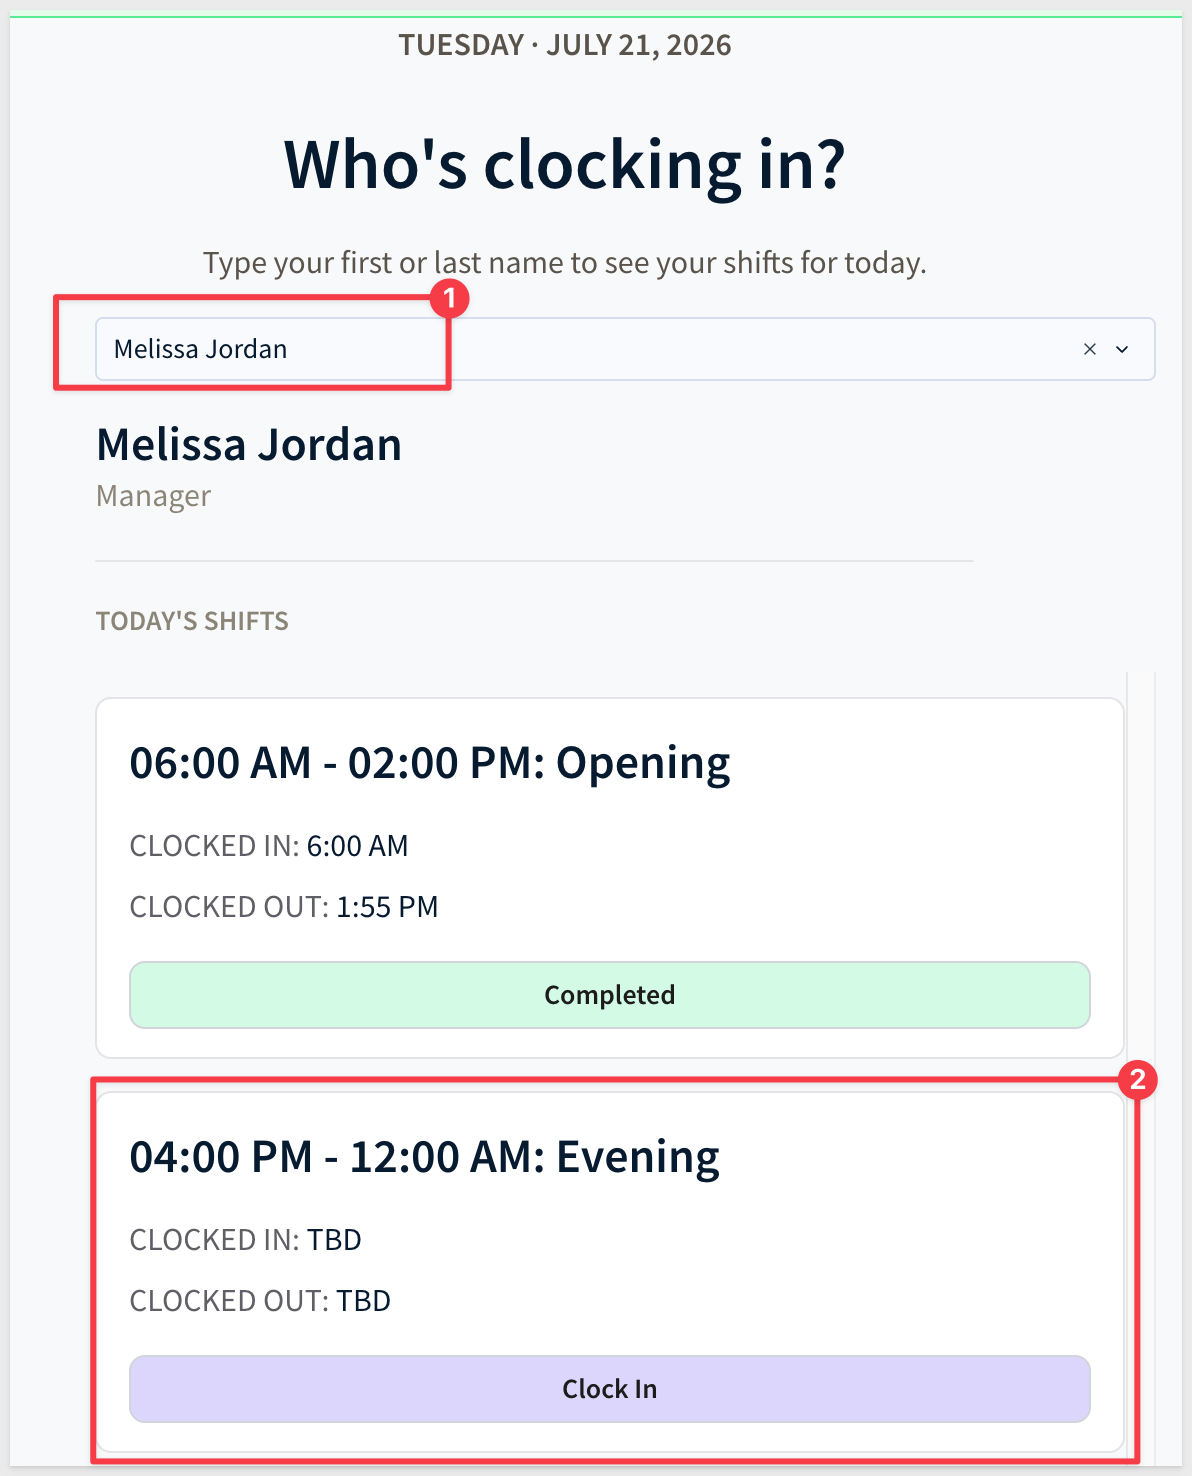Select the red annotation badge numbered 1
The image size is (1192, 1476).
coord(450,298)
